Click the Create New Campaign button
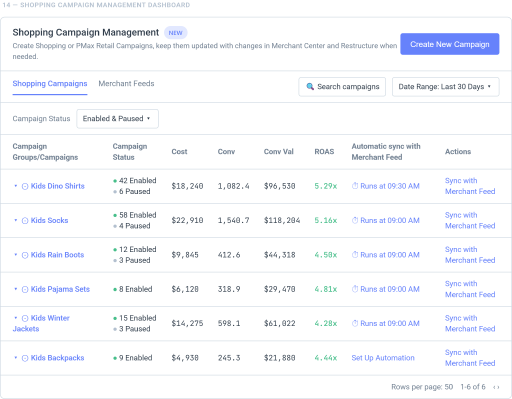The height and width of the screenshot is (399, 512). 450,44
